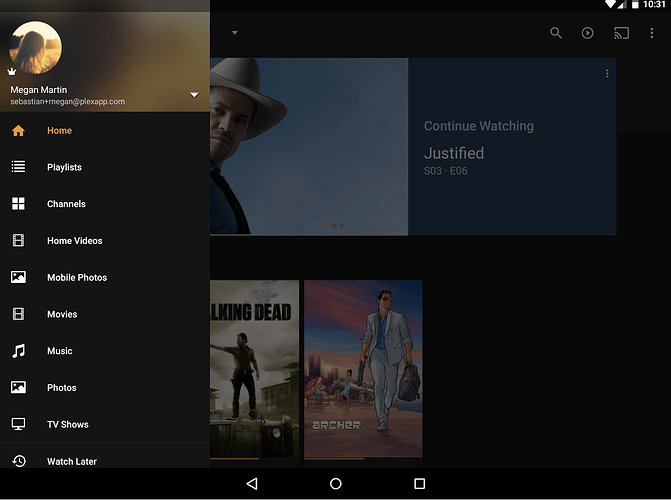This screenshot has width=671, height=500.
Task: Click the Movies film strip icon
Action: (18, 314)
